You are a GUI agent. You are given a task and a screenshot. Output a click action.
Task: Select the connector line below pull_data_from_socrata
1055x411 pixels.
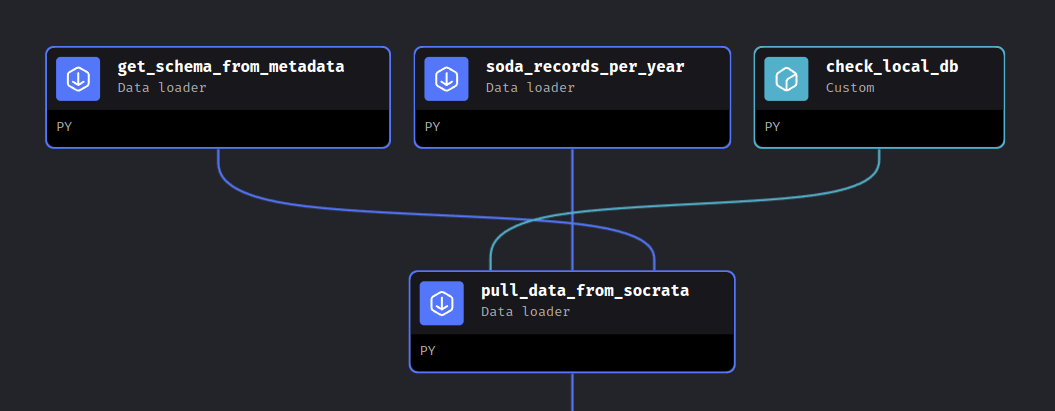click(572, 391)
